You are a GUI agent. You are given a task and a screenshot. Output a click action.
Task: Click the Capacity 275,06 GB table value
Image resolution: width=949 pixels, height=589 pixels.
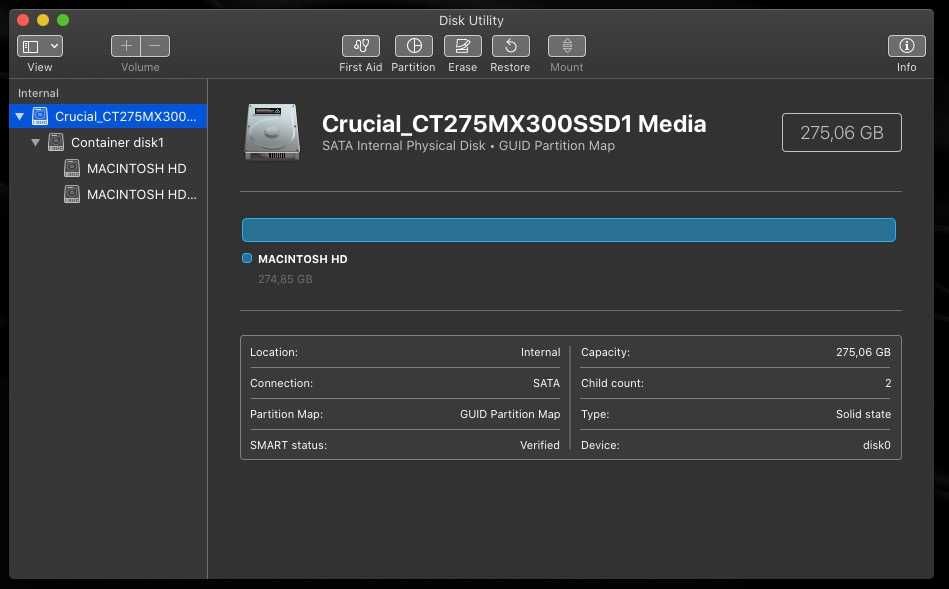pos(863,352)
